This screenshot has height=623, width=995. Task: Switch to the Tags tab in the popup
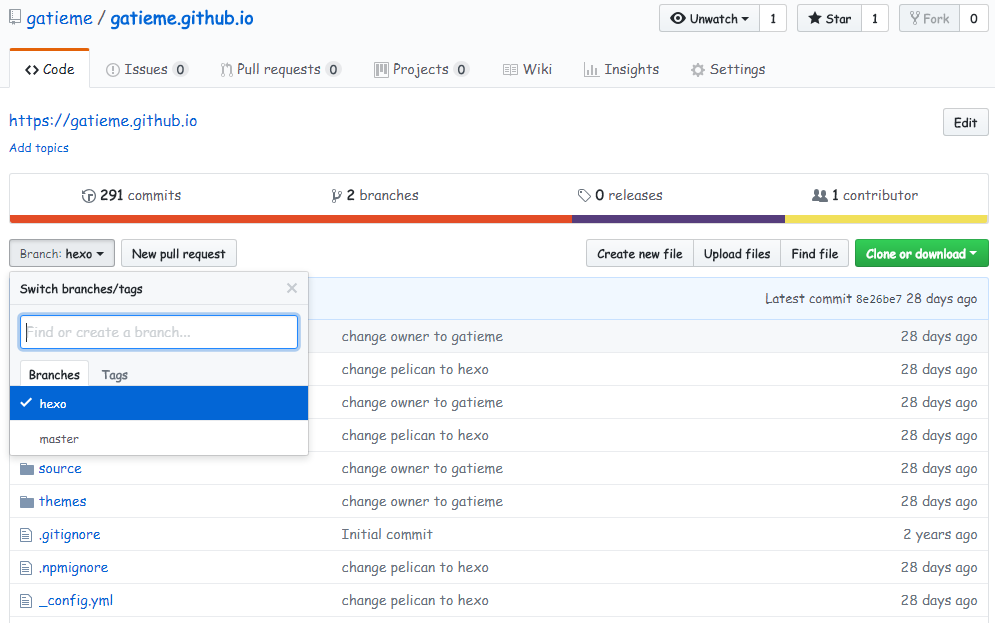115,375
